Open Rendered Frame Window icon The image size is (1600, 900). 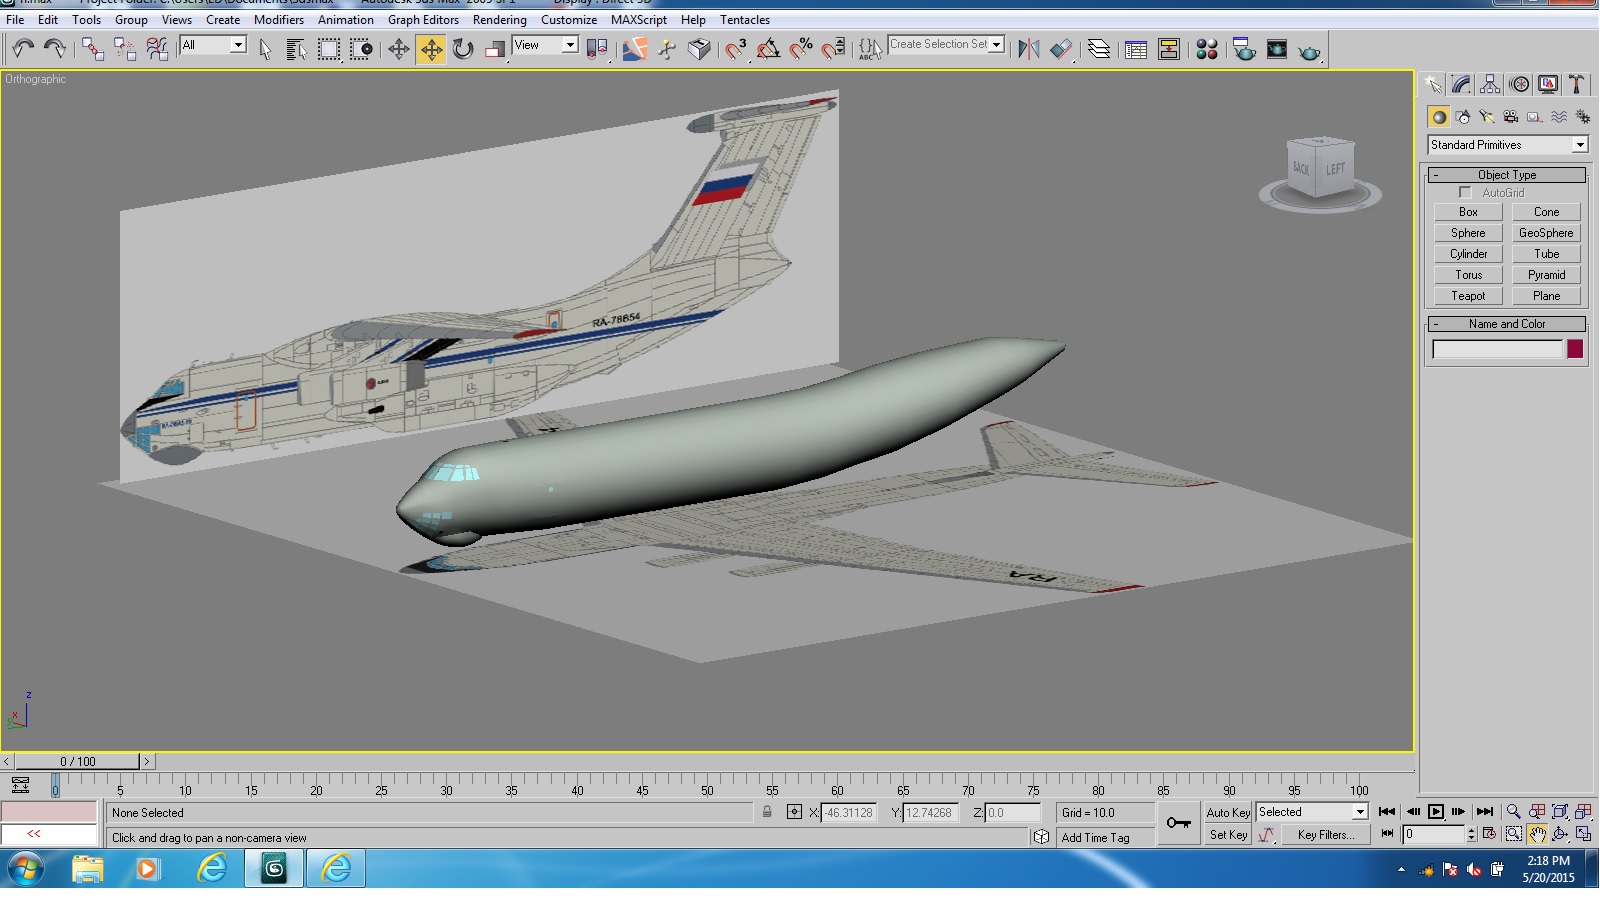tap(1277, 48)
